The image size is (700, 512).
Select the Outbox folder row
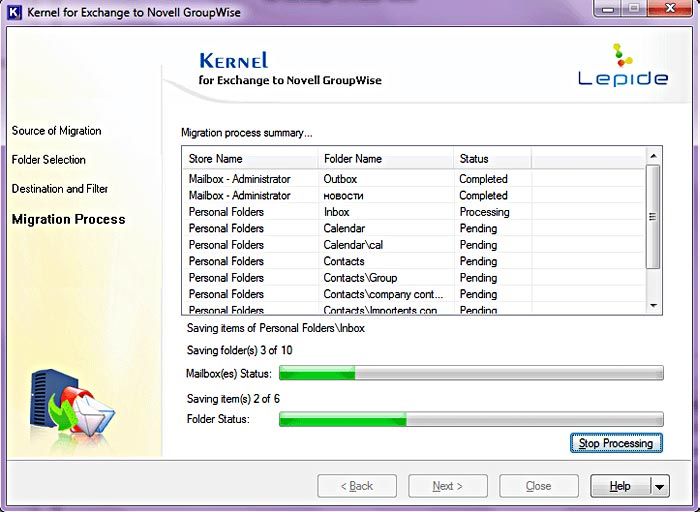click(x=414, y=179)
